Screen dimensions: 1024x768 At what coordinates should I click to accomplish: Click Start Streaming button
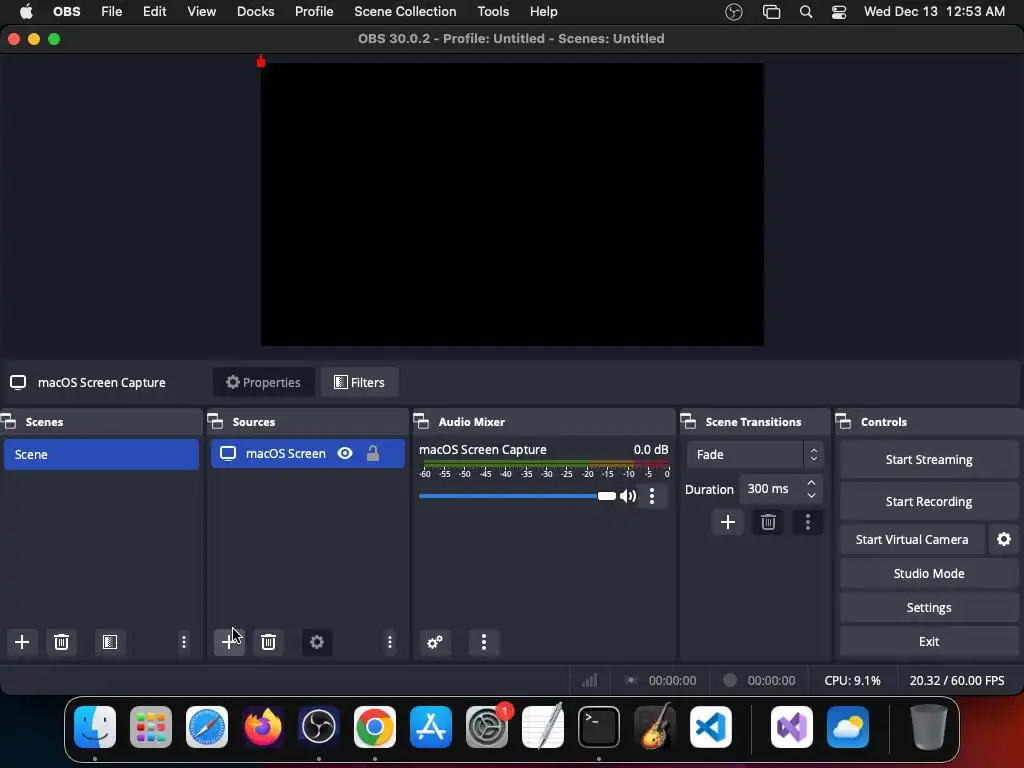pyautogui.click(x=929, y=460)
